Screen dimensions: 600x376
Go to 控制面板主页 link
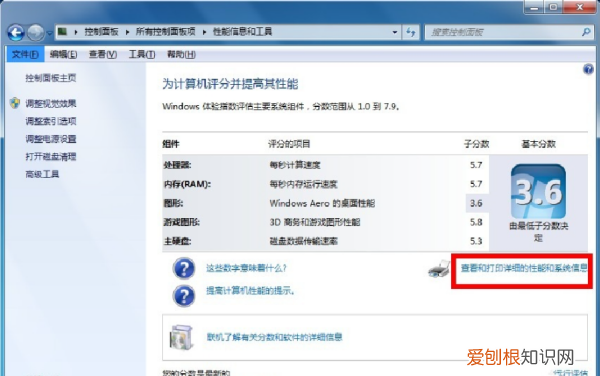point(51,78)
